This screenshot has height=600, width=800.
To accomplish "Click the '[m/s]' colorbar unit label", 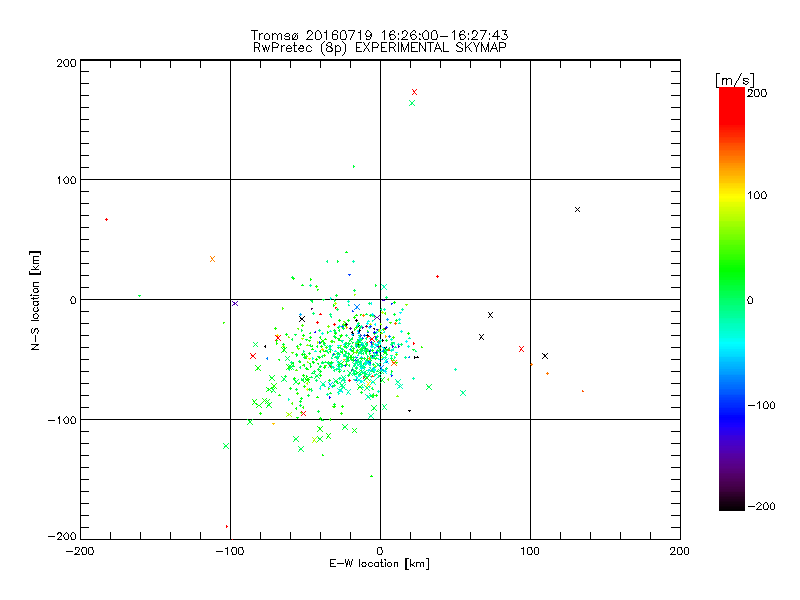I will (735, 80).
